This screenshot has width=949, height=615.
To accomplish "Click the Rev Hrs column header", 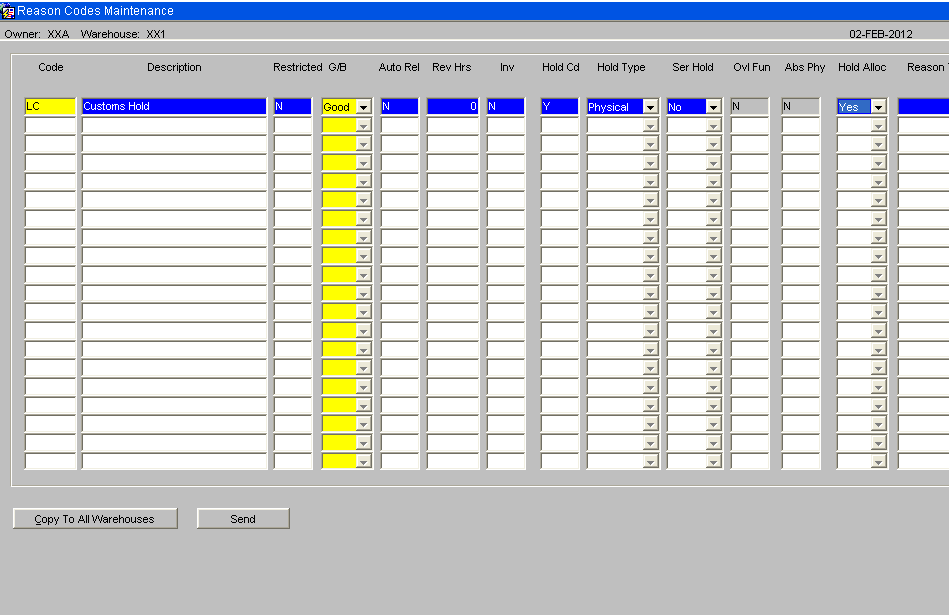I will point(452,67).
